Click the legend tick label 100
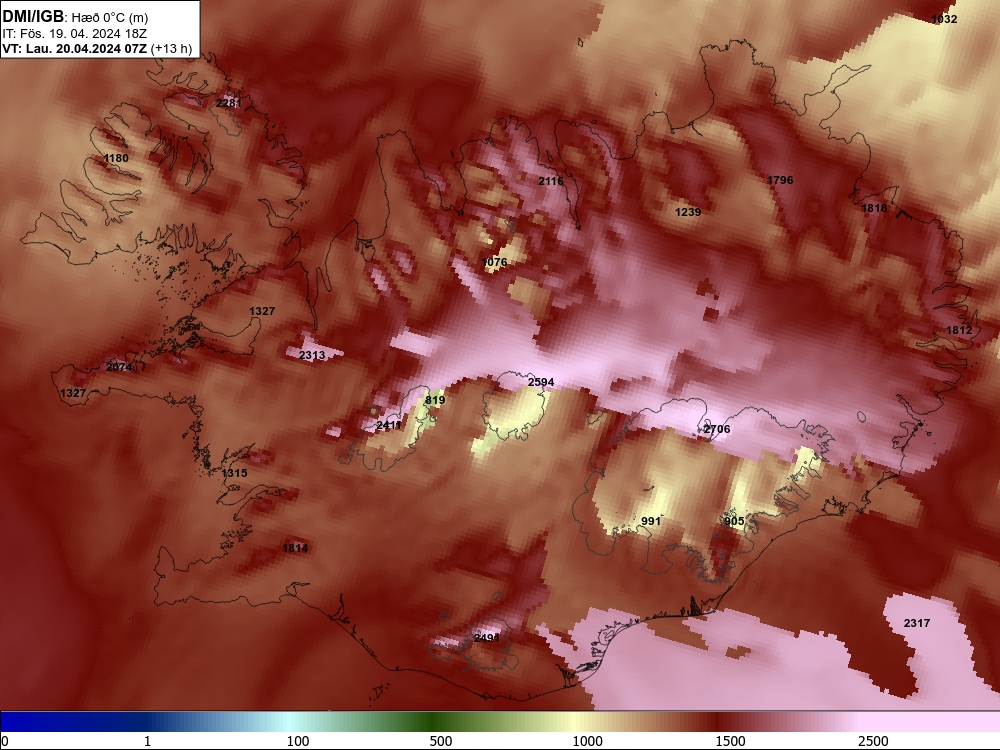This screenshot has width=1000, height=750. point(298,741)
